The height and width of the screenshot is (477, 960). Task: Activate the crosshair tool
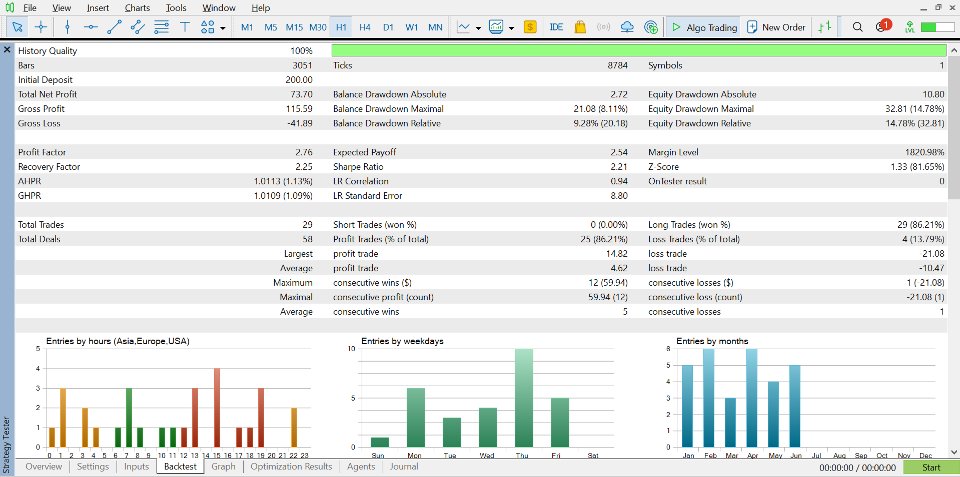[40, 27]
